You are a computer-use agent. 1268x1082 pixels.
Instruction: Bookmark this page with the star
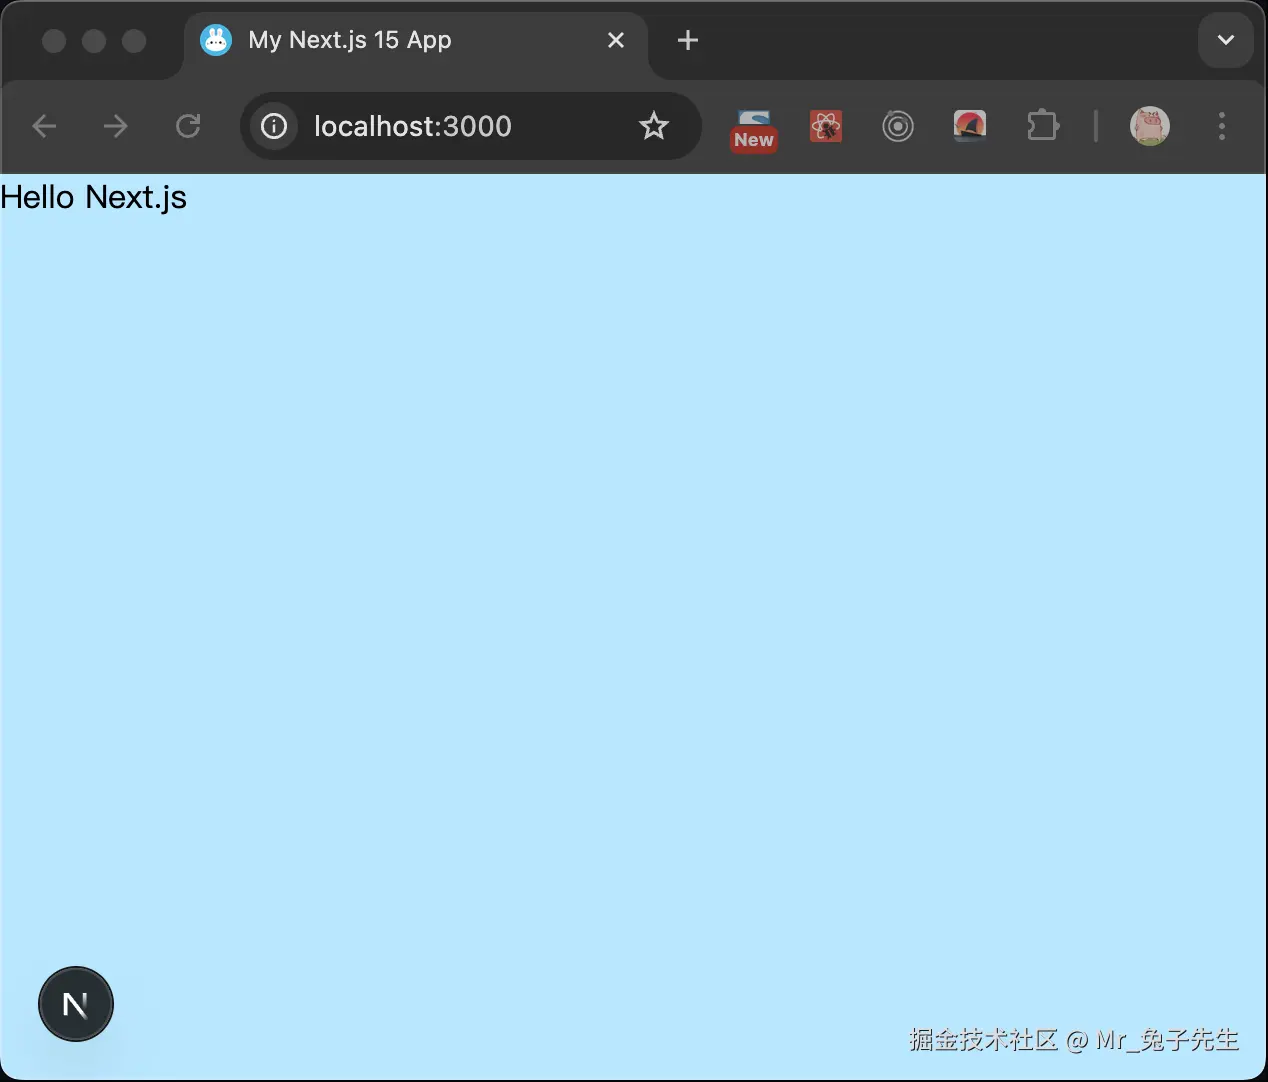click(x=653, y=126)
